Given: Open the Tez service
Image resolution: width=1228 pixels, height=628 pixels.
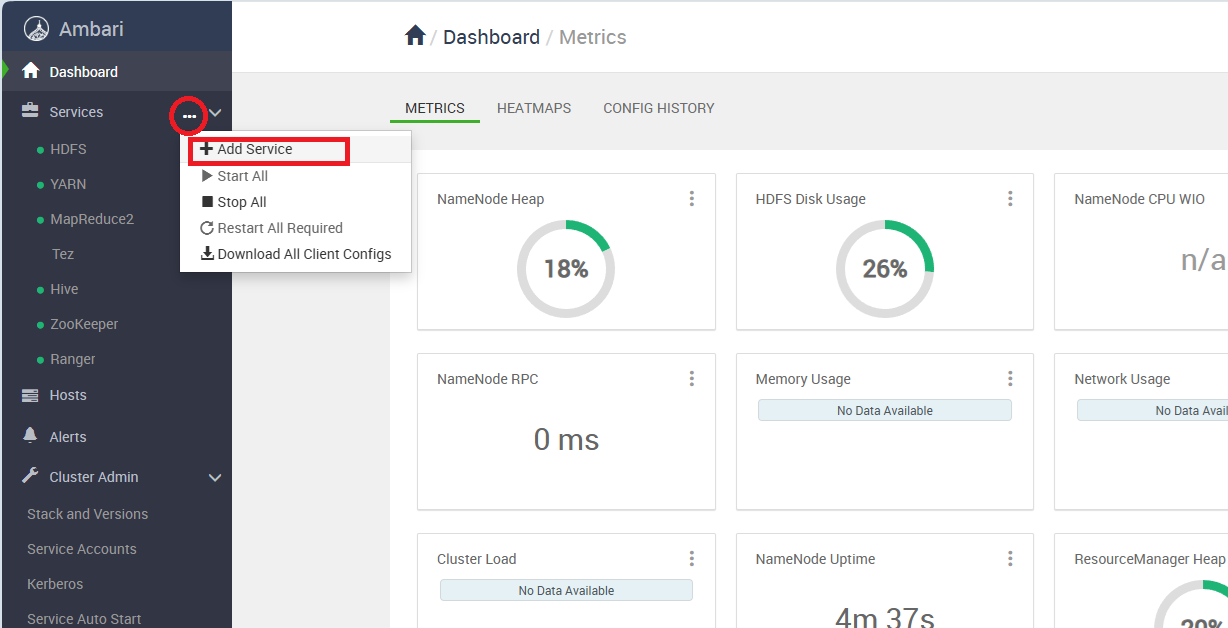Looking at the screenshot, I should (63, 254).
